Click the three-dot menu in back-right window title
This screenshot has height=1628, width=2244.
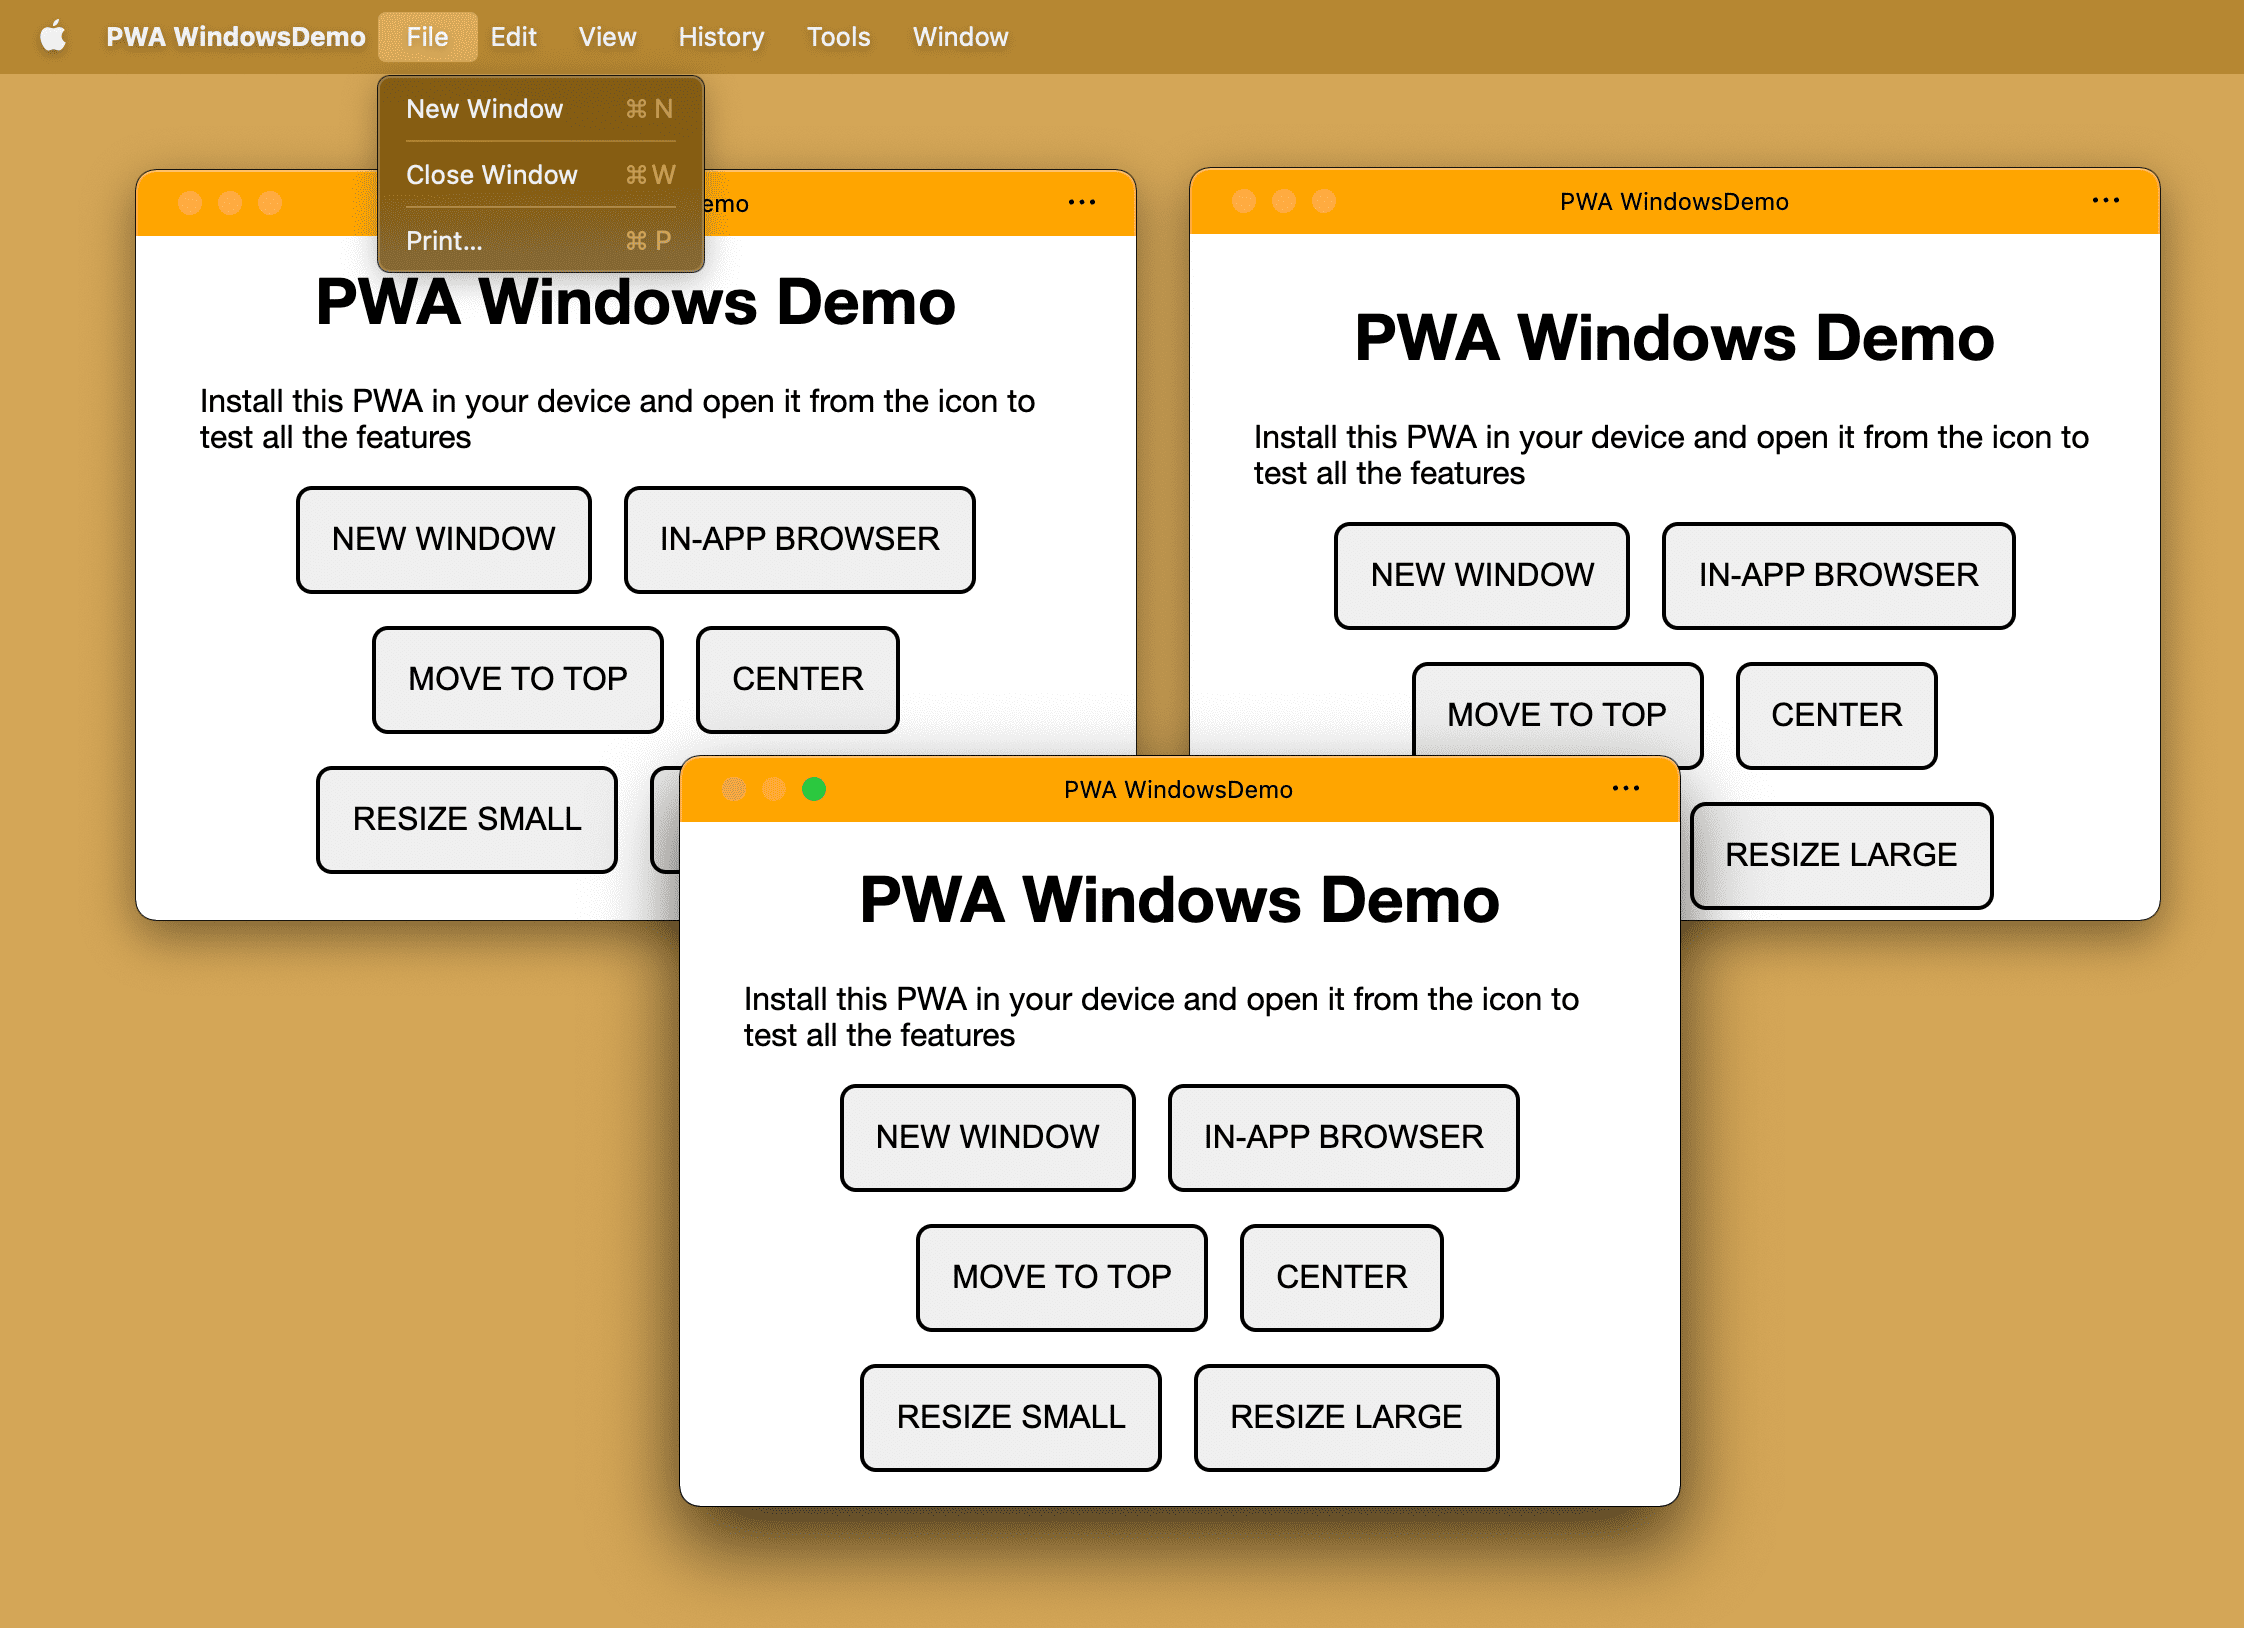click(2106, 199)
